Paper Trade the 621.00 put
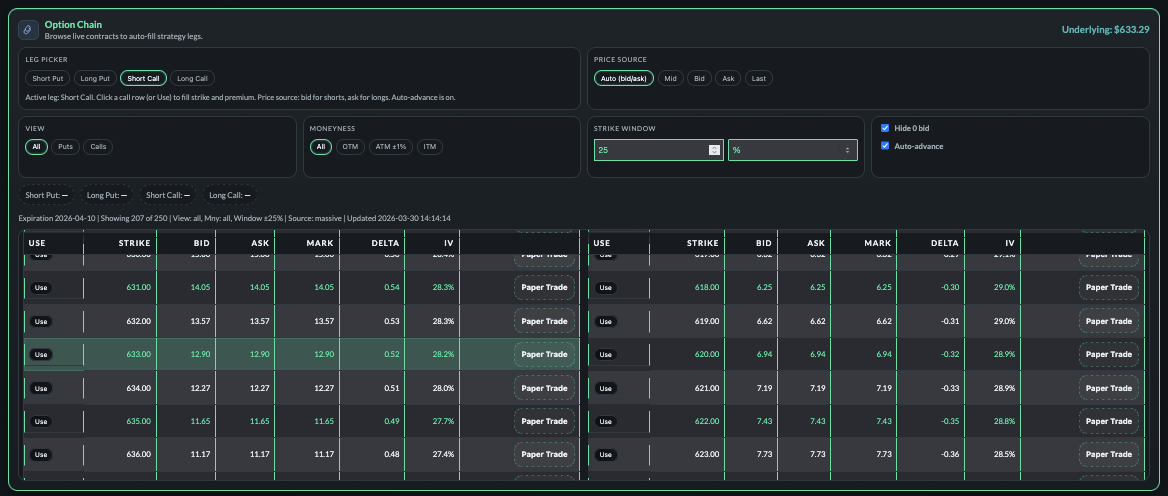 1109,388
